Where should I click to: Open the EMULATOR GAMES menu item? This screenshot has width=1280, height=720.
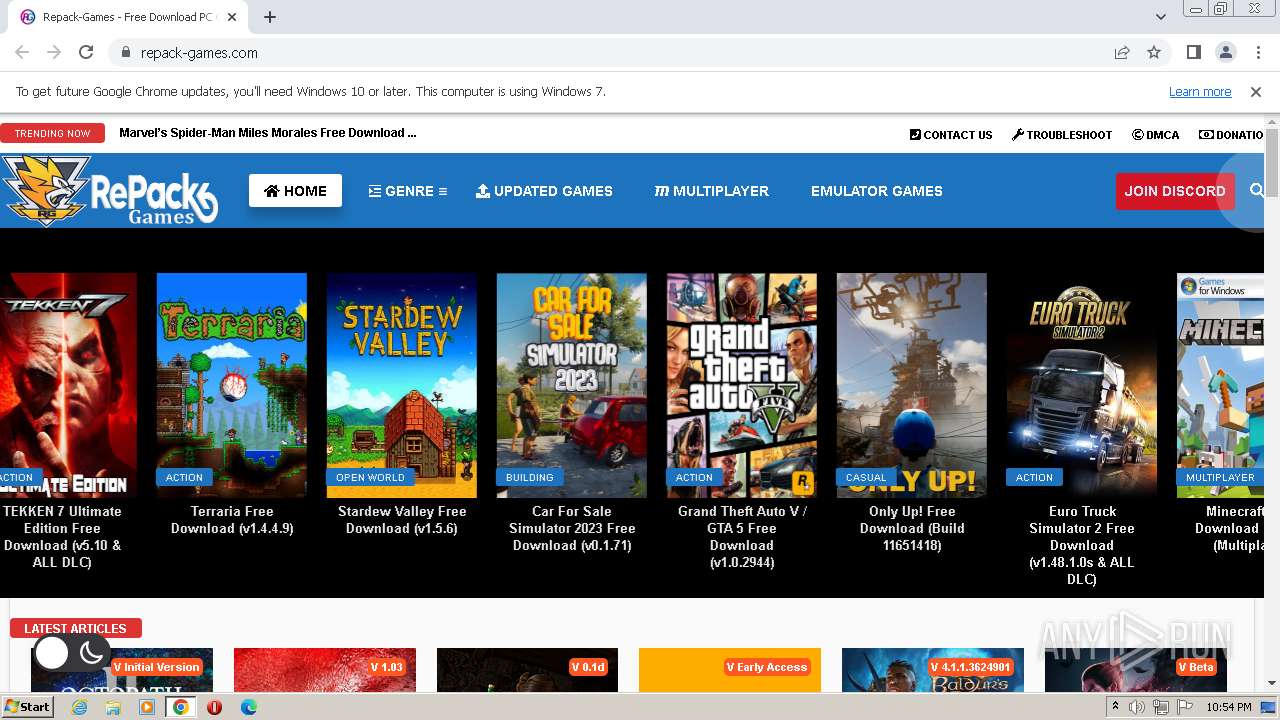877,191
